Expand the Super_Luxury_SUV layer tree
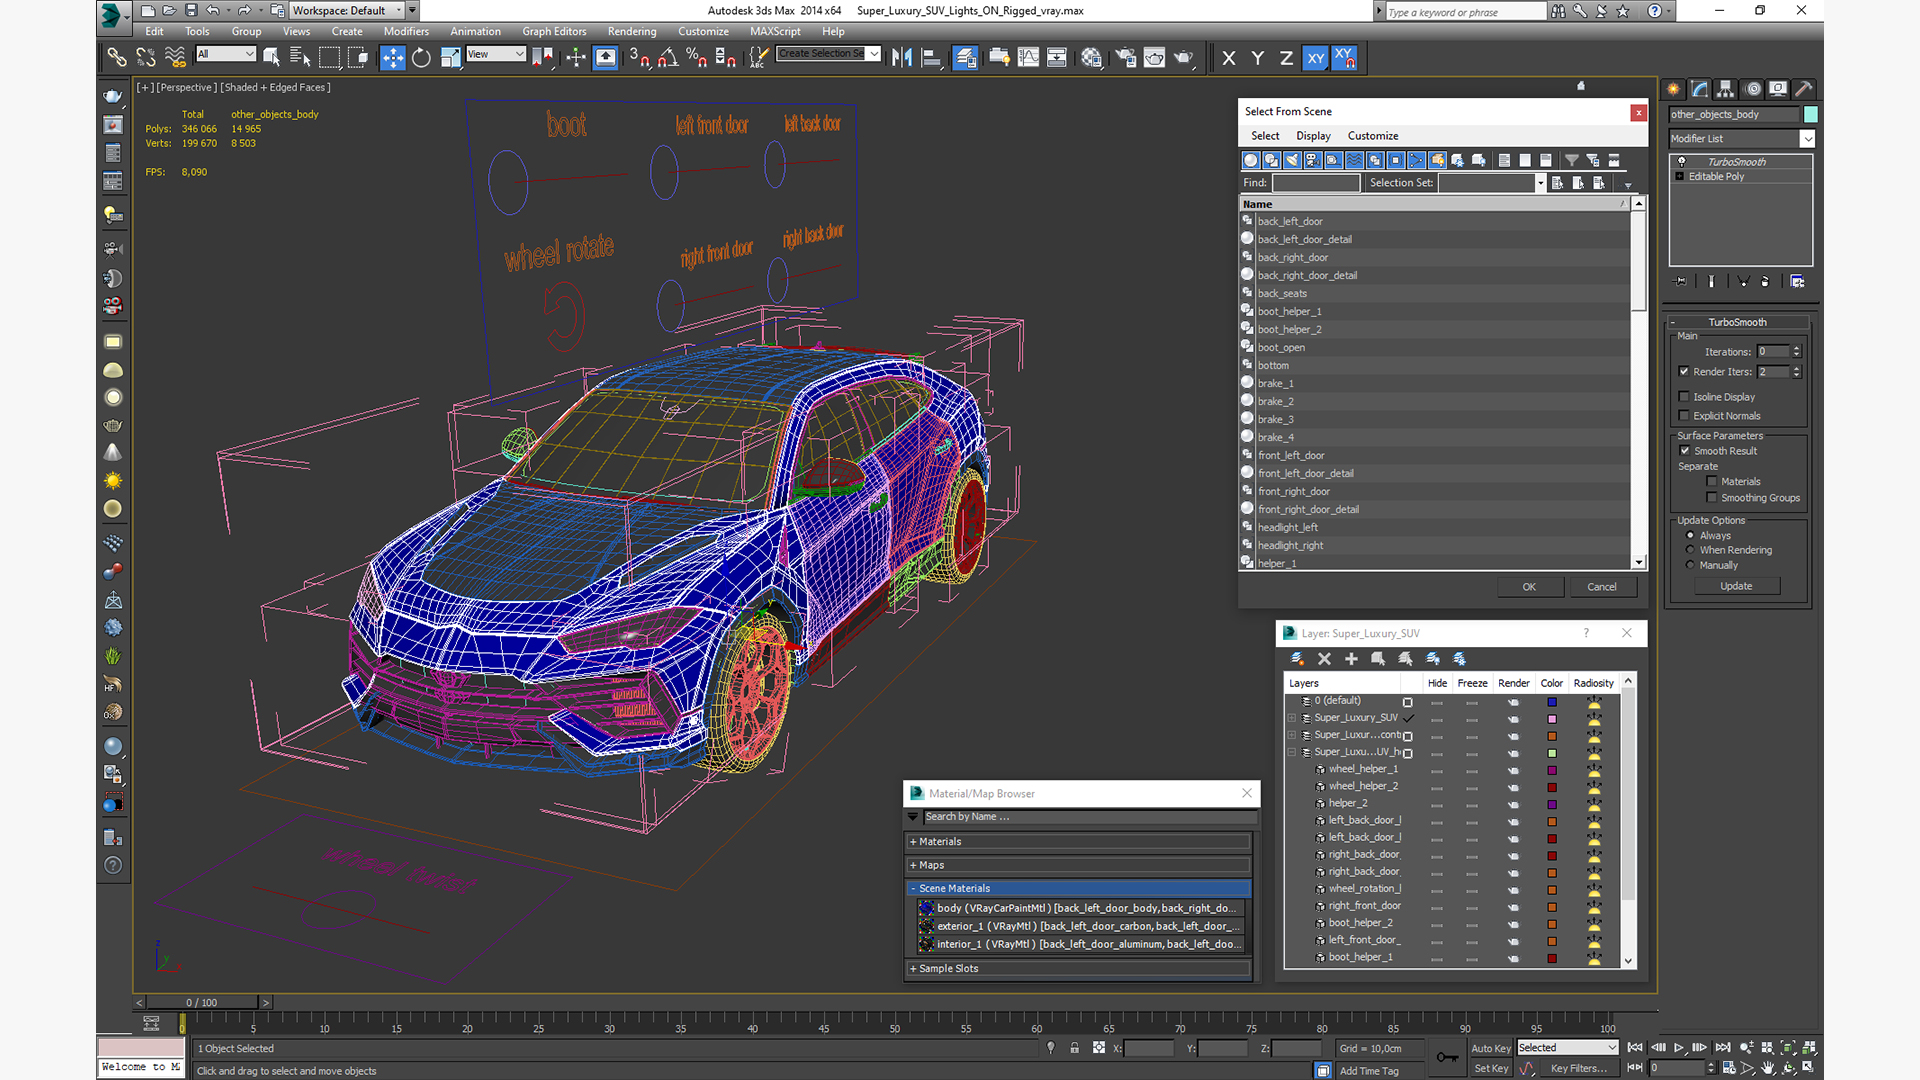The width and height of the screenshot is (1920, 1080). (x=1291, y=718)
